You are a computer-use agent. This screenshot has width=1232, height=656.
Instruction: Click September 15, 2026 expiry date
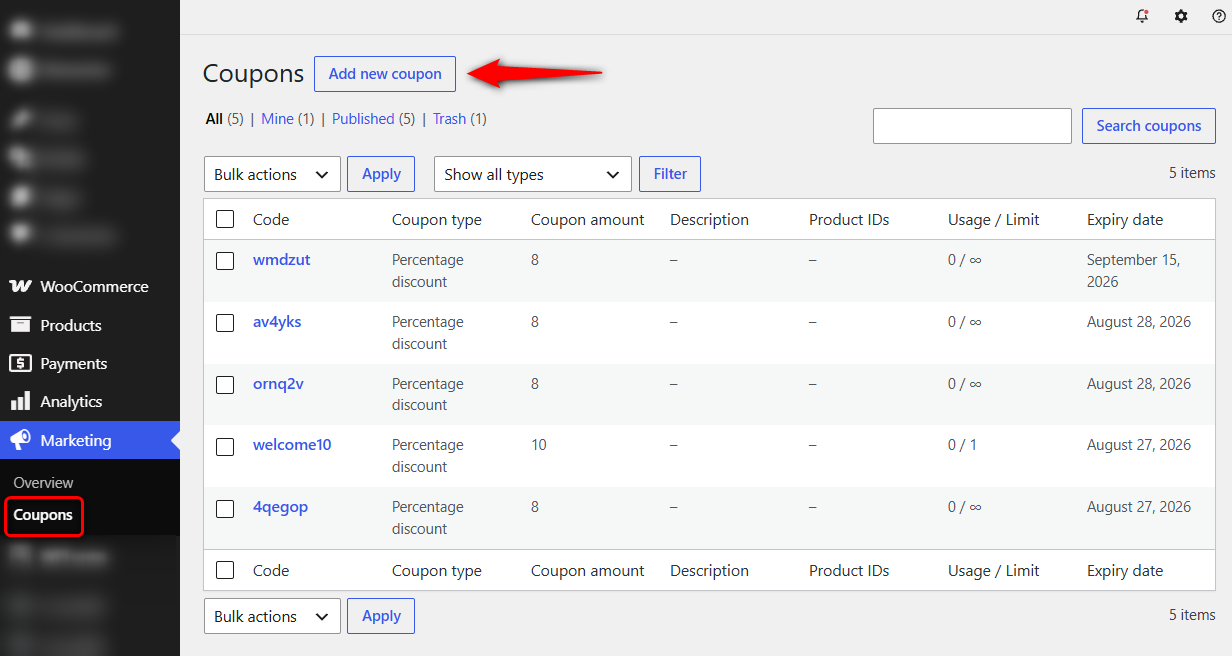click(1134, 271)
